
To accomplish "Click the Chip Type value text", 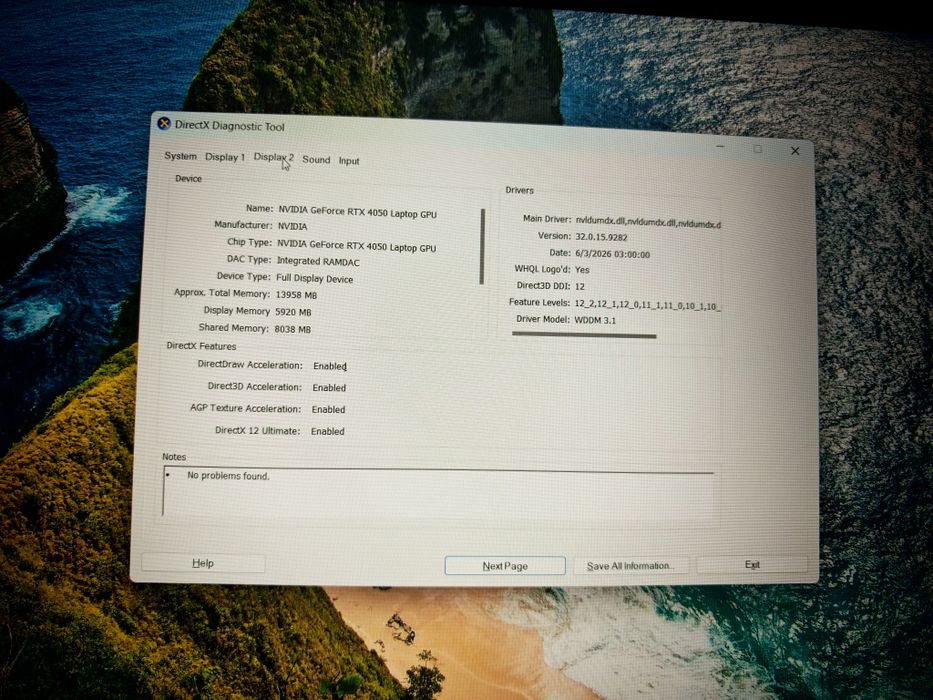I will (x=356, y=246).
